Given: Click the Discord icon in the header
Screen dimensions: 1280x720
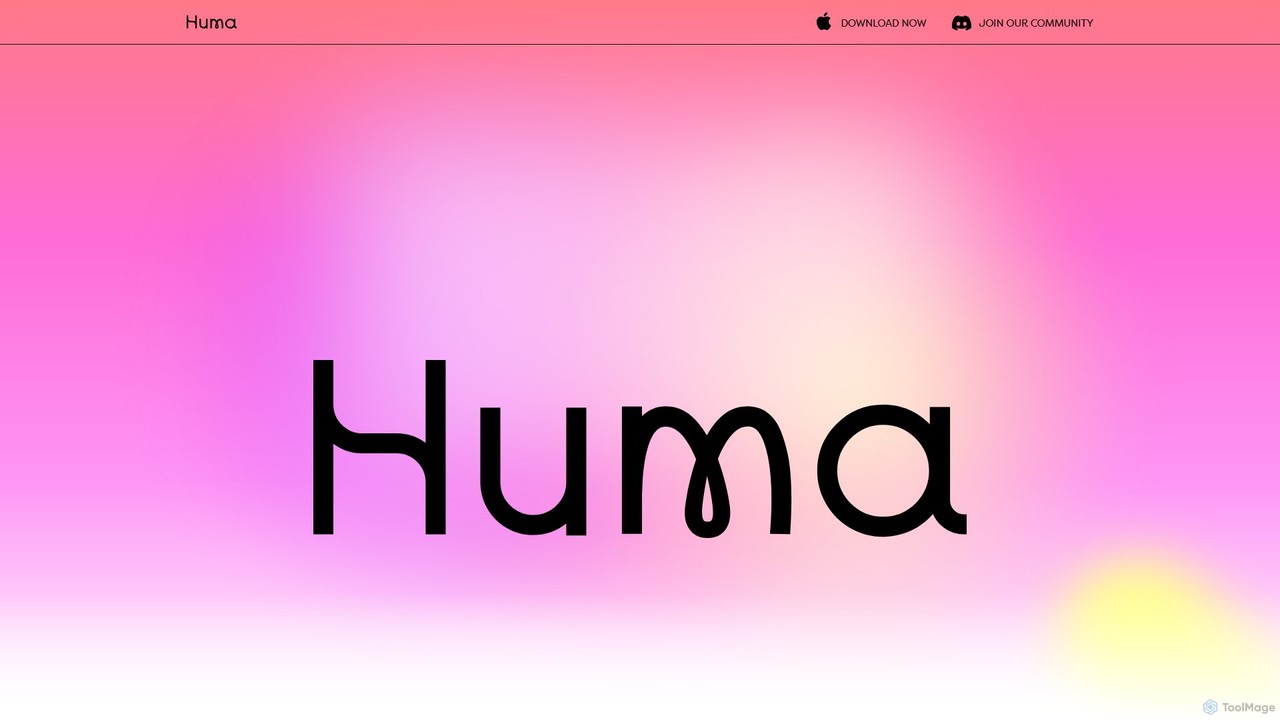Looking at the screenshot, I should pos(961,23).
